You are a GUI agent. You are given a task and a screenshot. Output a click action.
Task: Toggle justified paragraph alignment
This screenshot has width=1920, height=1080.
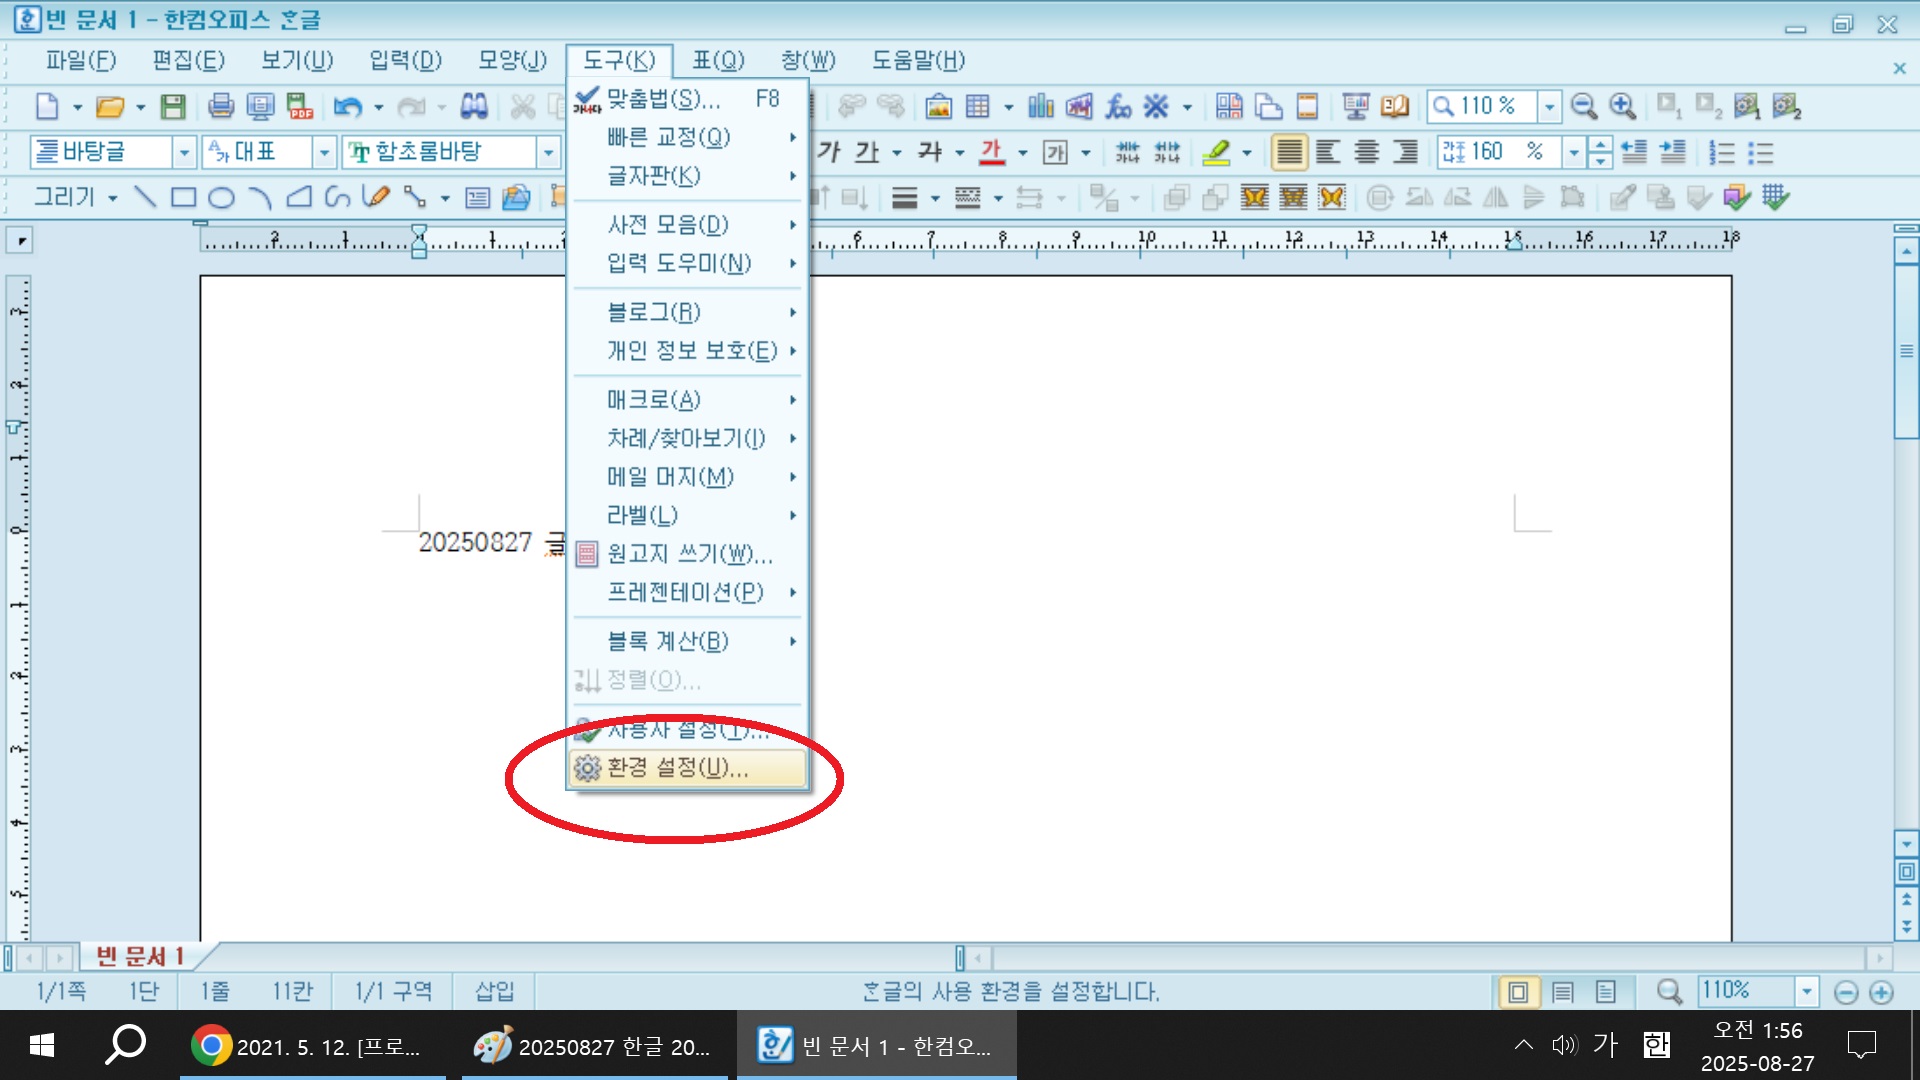[x=1289, y=152]
